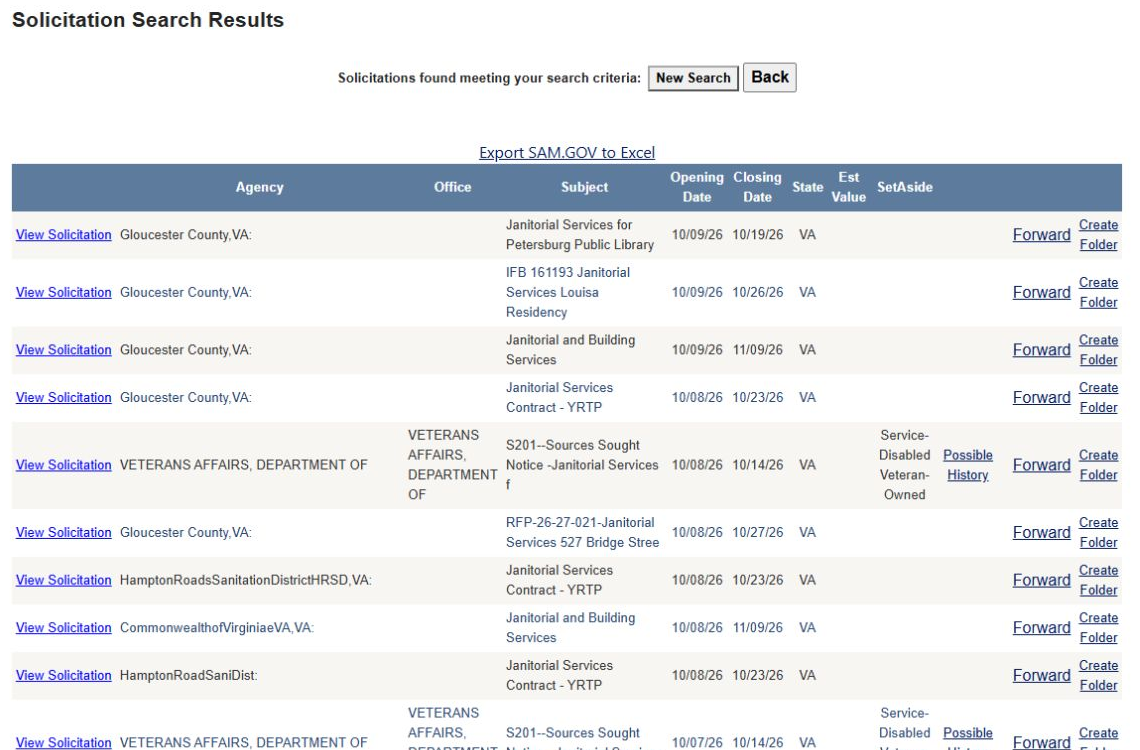View solicitation for RFP-26-27-021 Bridge Street

pos(64,533)
